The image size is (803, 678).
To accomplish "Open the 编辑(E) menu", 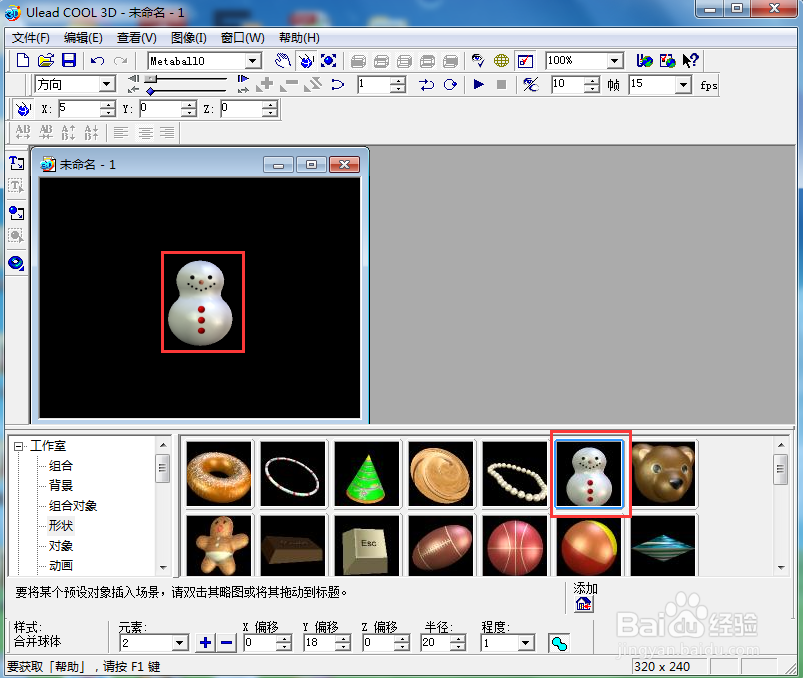I will [83, 38].
